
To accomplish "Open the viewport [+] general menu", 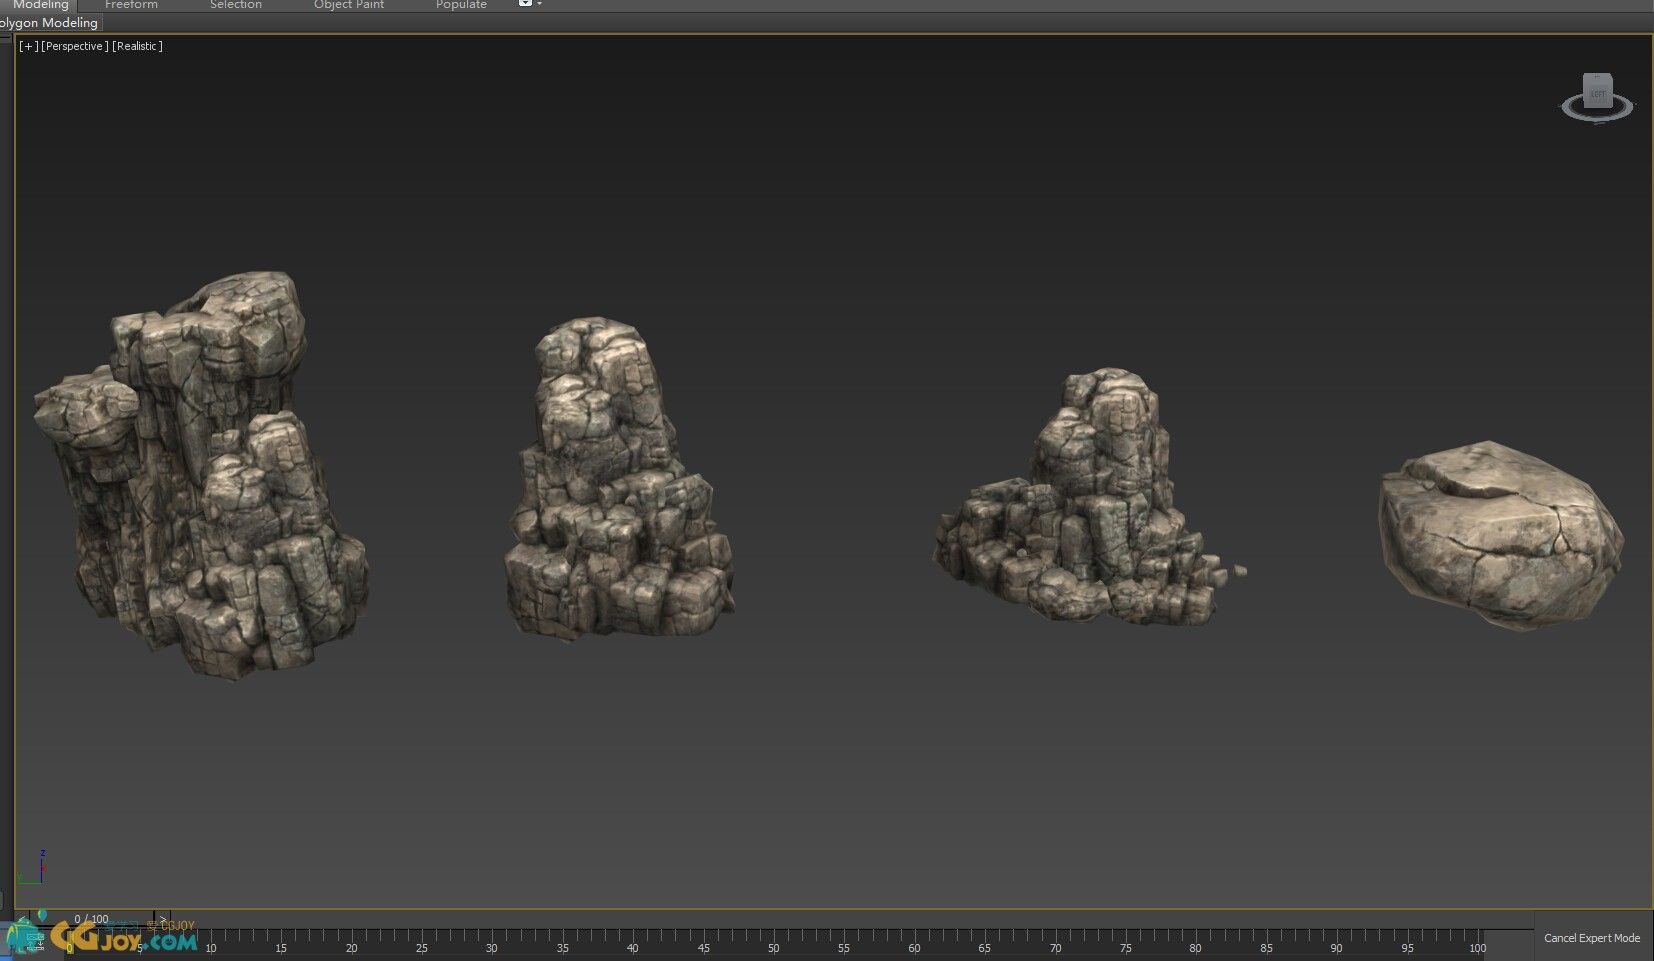I will coord(28,46).
